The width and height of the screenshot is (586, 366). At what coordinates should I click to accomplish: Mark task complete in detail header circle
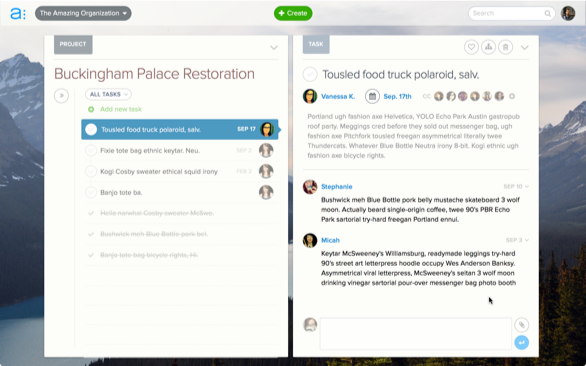click(310, 74)
